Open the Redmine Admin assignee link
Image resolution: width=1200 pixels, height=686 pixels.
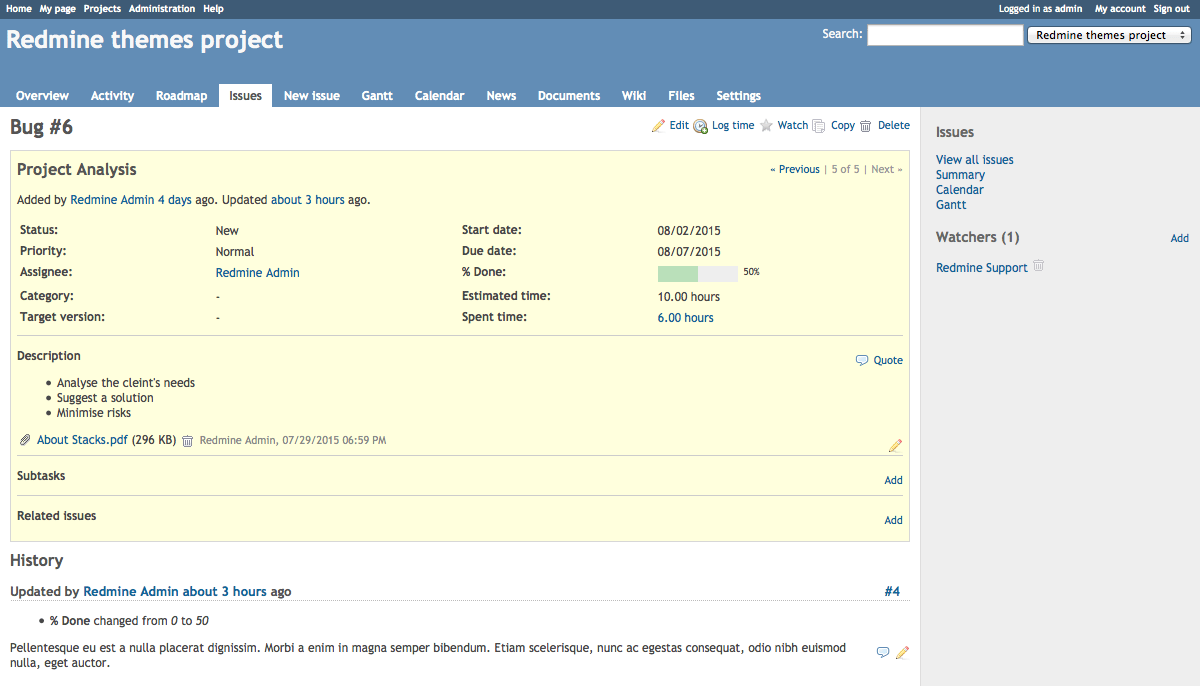[x=258, y=273]
